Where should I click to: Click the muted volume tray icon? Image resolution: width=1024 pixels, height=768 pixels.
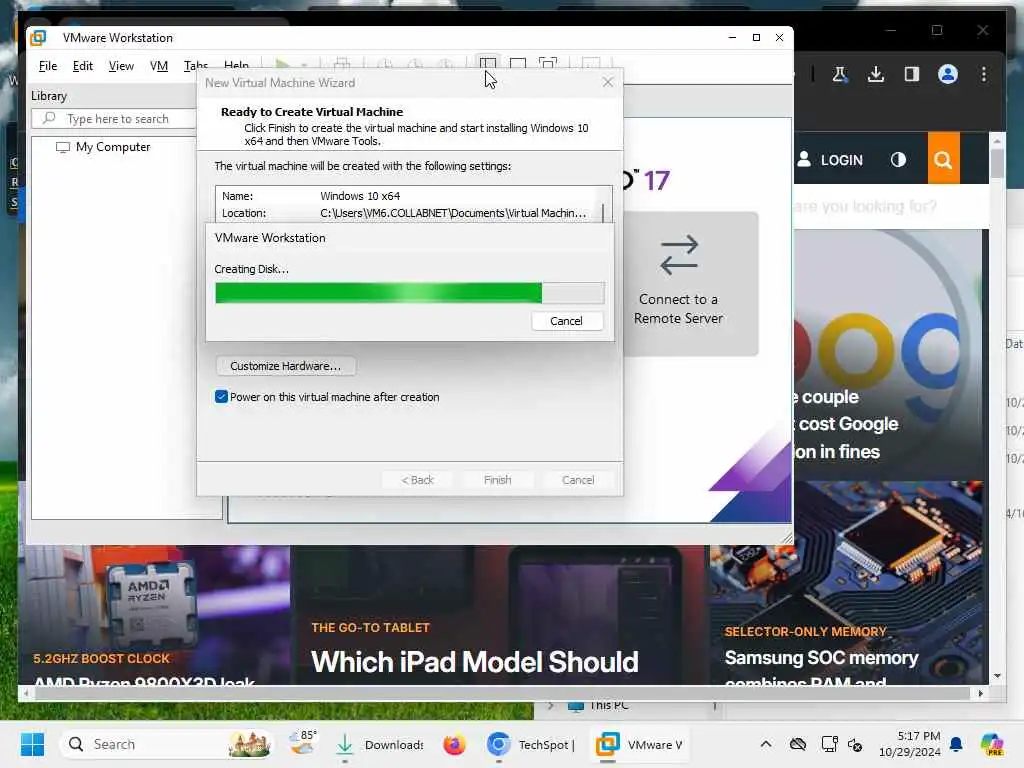coord(855,744)
